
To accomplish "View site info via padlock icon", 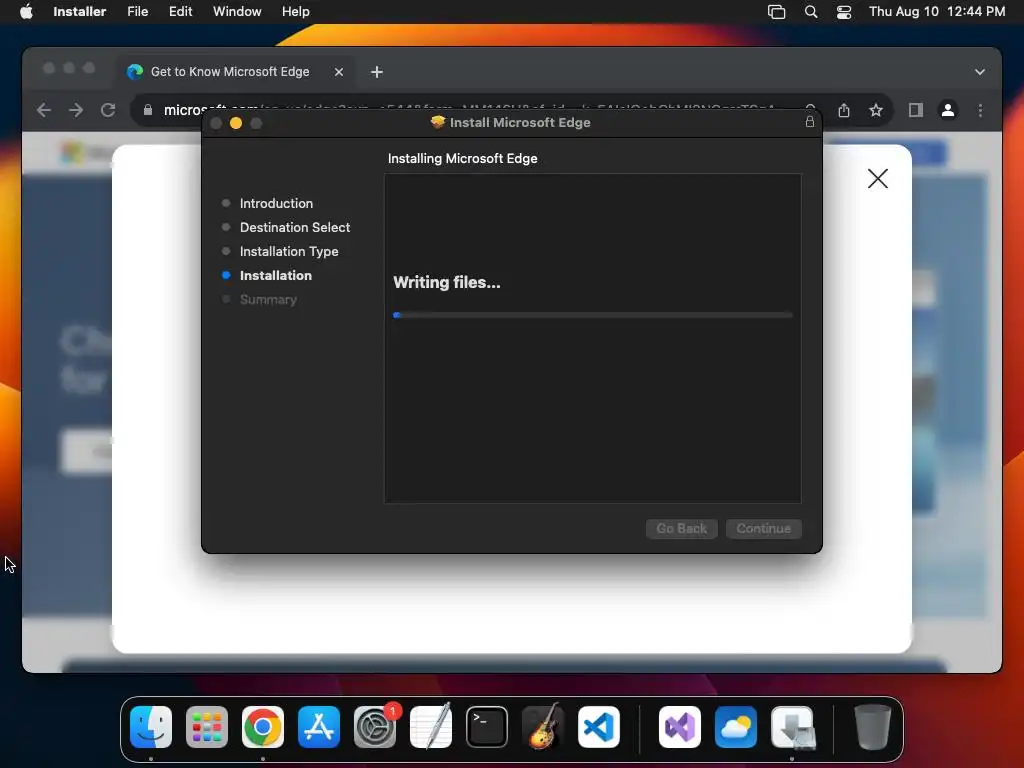I will tap(148, 110).
